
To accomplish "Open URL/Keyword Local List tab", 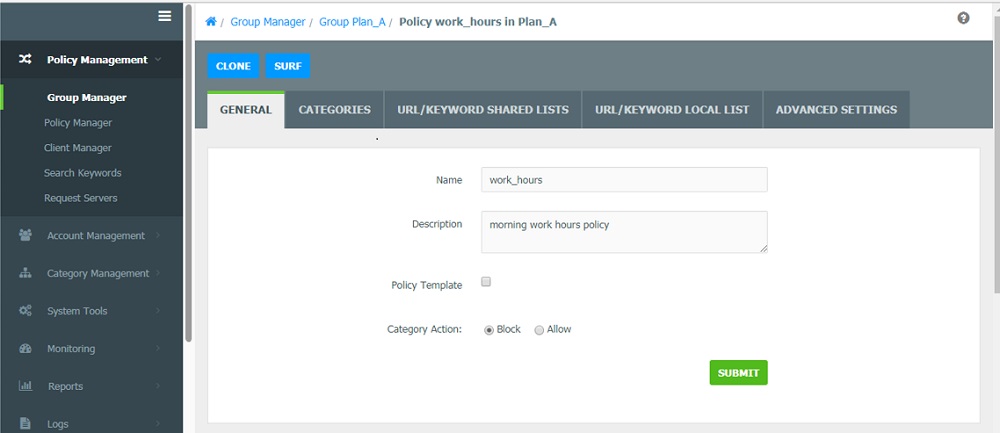I will 672,110.
